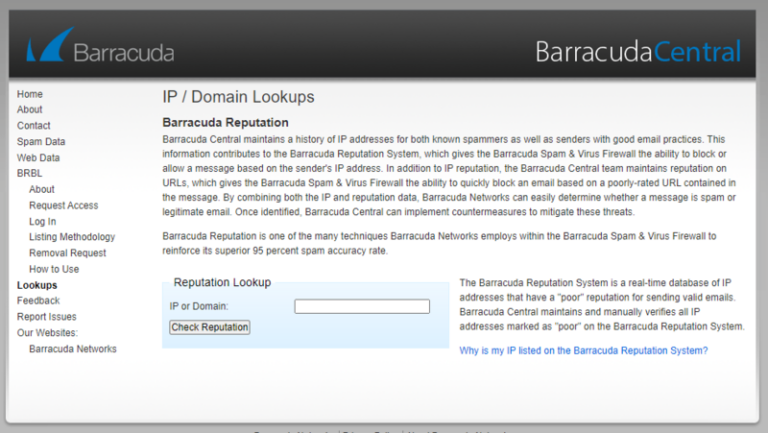Click the 'Barracuda Reputation' subheading
This screenshot has height=433, width=768.
[x=225, y=122]
